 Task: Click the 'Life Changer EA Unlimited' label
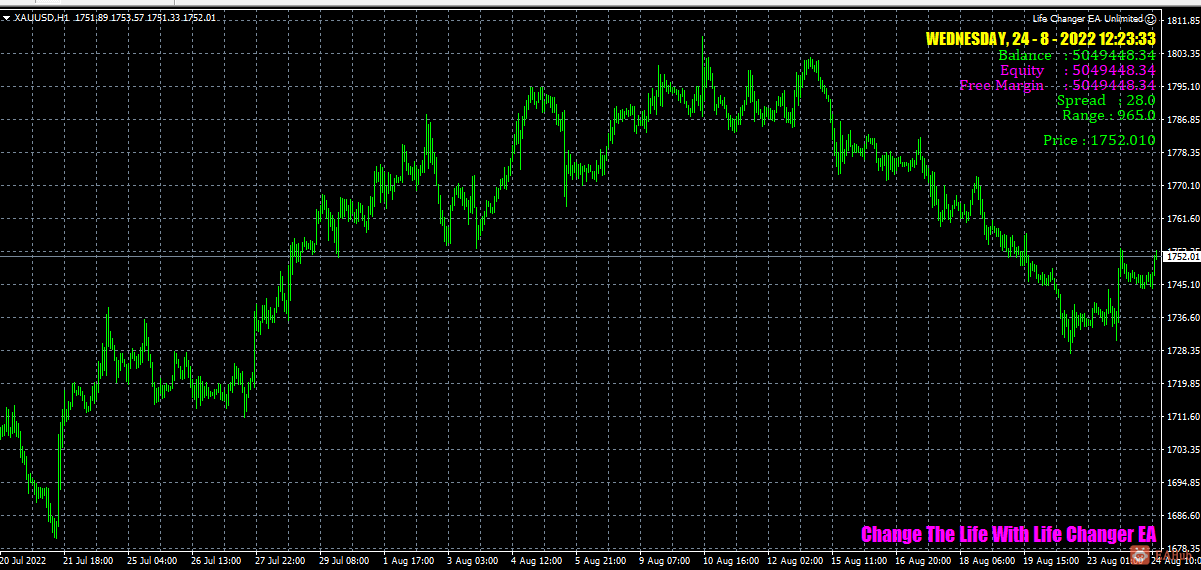tap(1088, 18)
